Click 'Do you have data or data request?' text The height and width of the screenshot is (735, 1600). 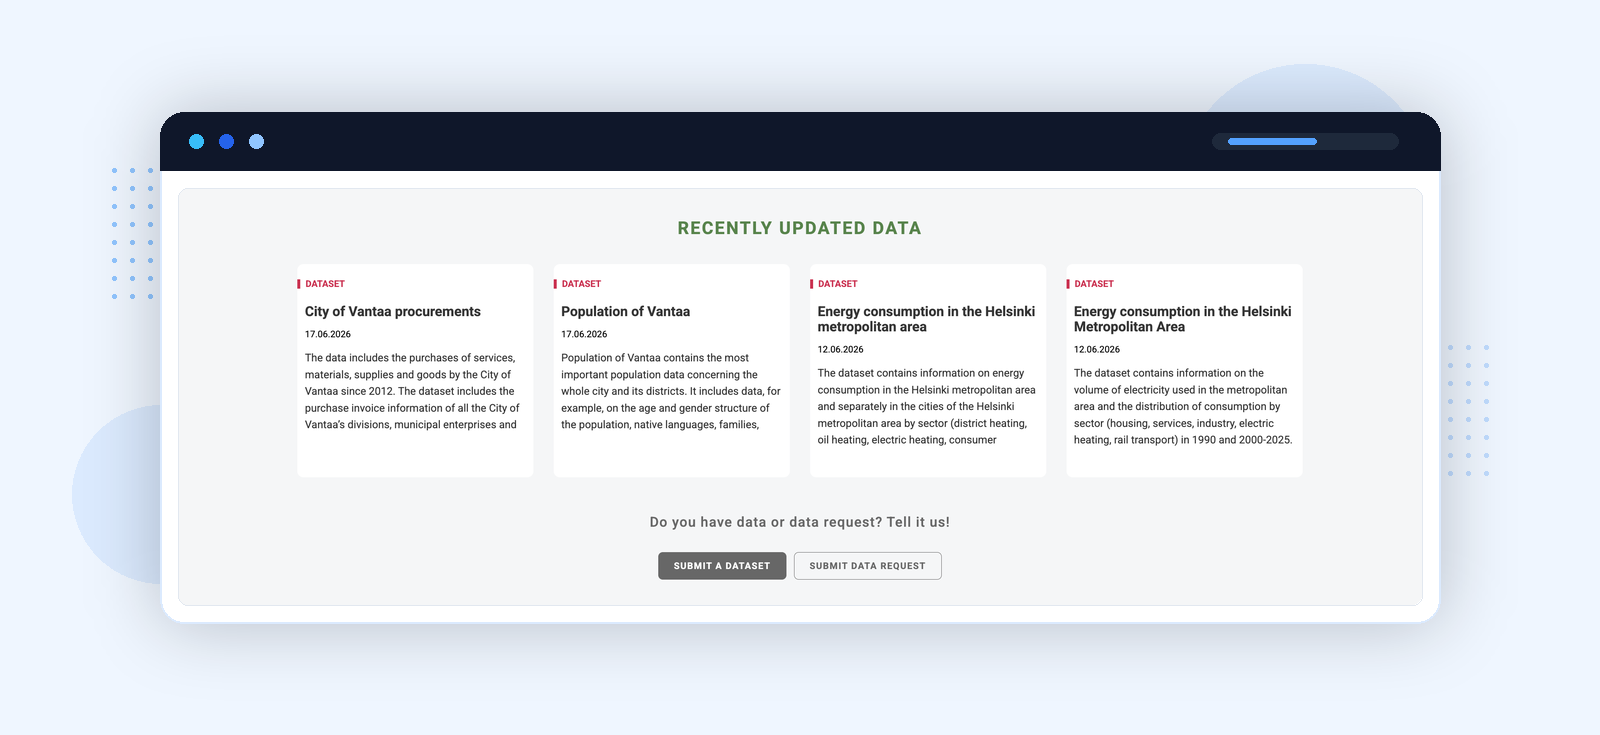pyautogui.click(x=799, y=522)
